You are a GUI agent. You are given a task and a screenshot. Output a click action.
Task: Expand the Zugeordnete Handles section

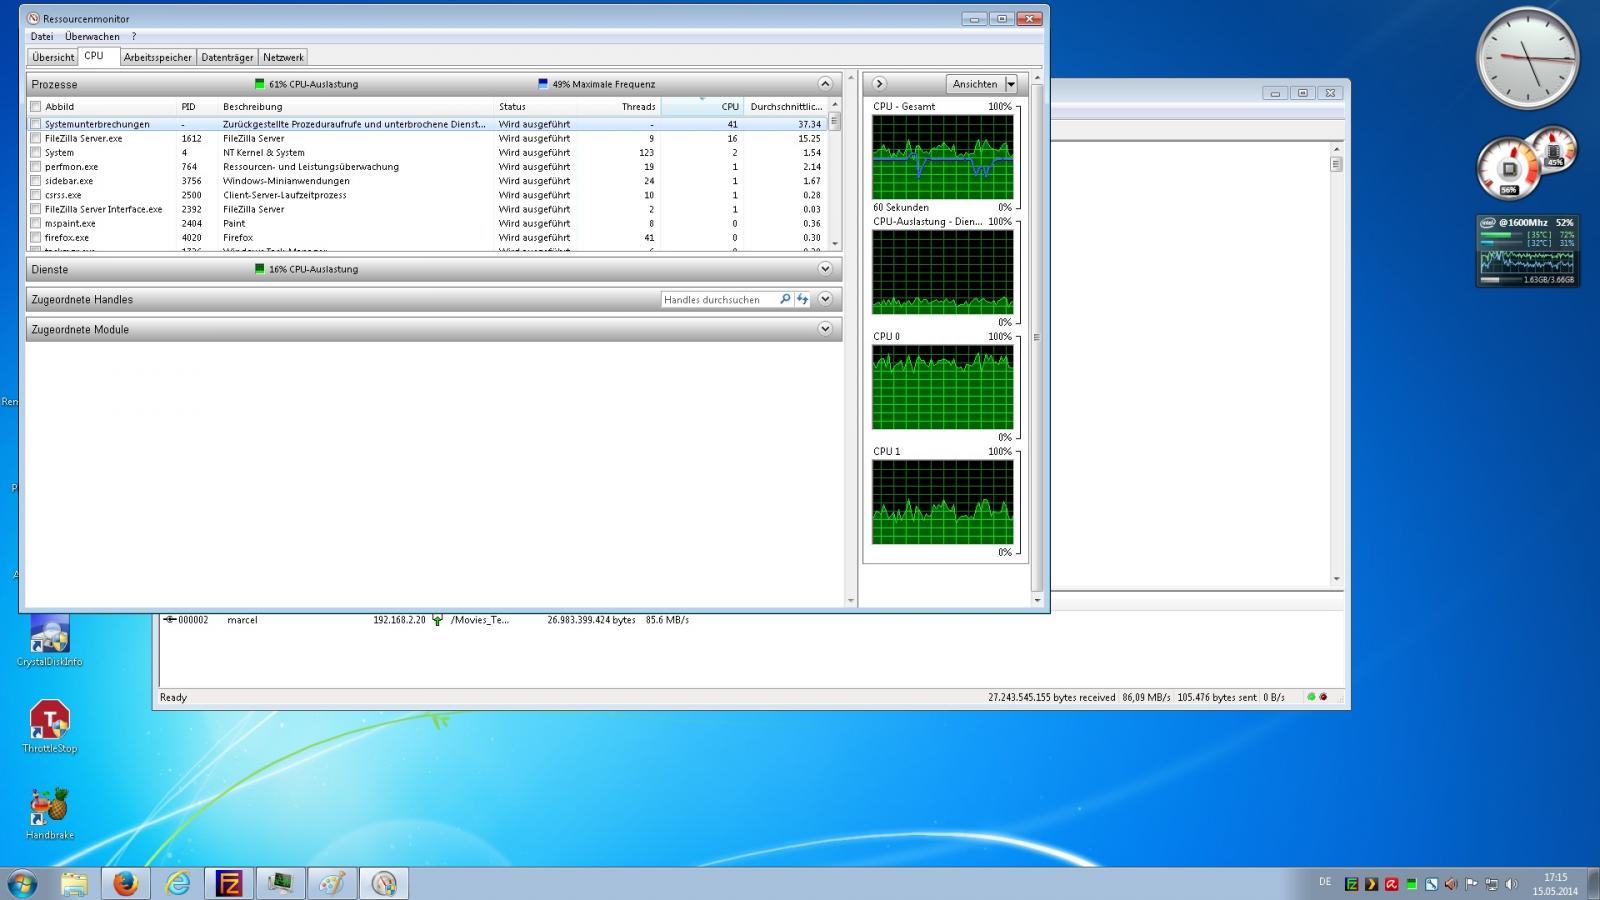[825, 299]
